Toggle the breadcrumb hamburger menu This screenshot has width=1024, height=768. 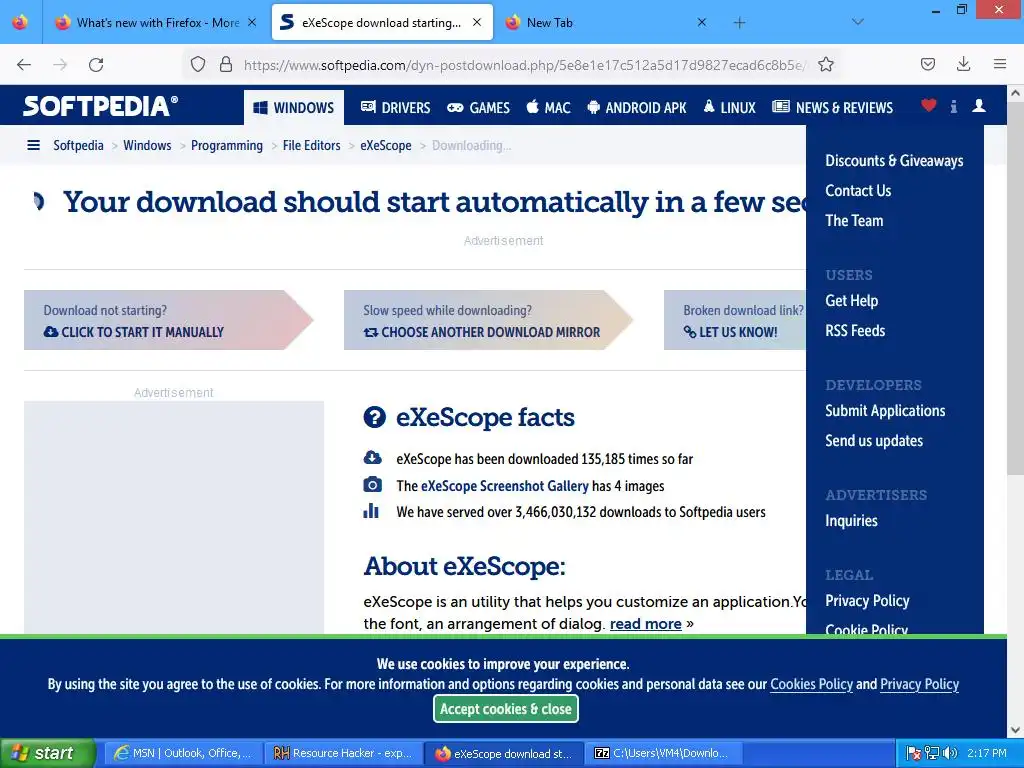pyautogui.click(x=33, y=145)
